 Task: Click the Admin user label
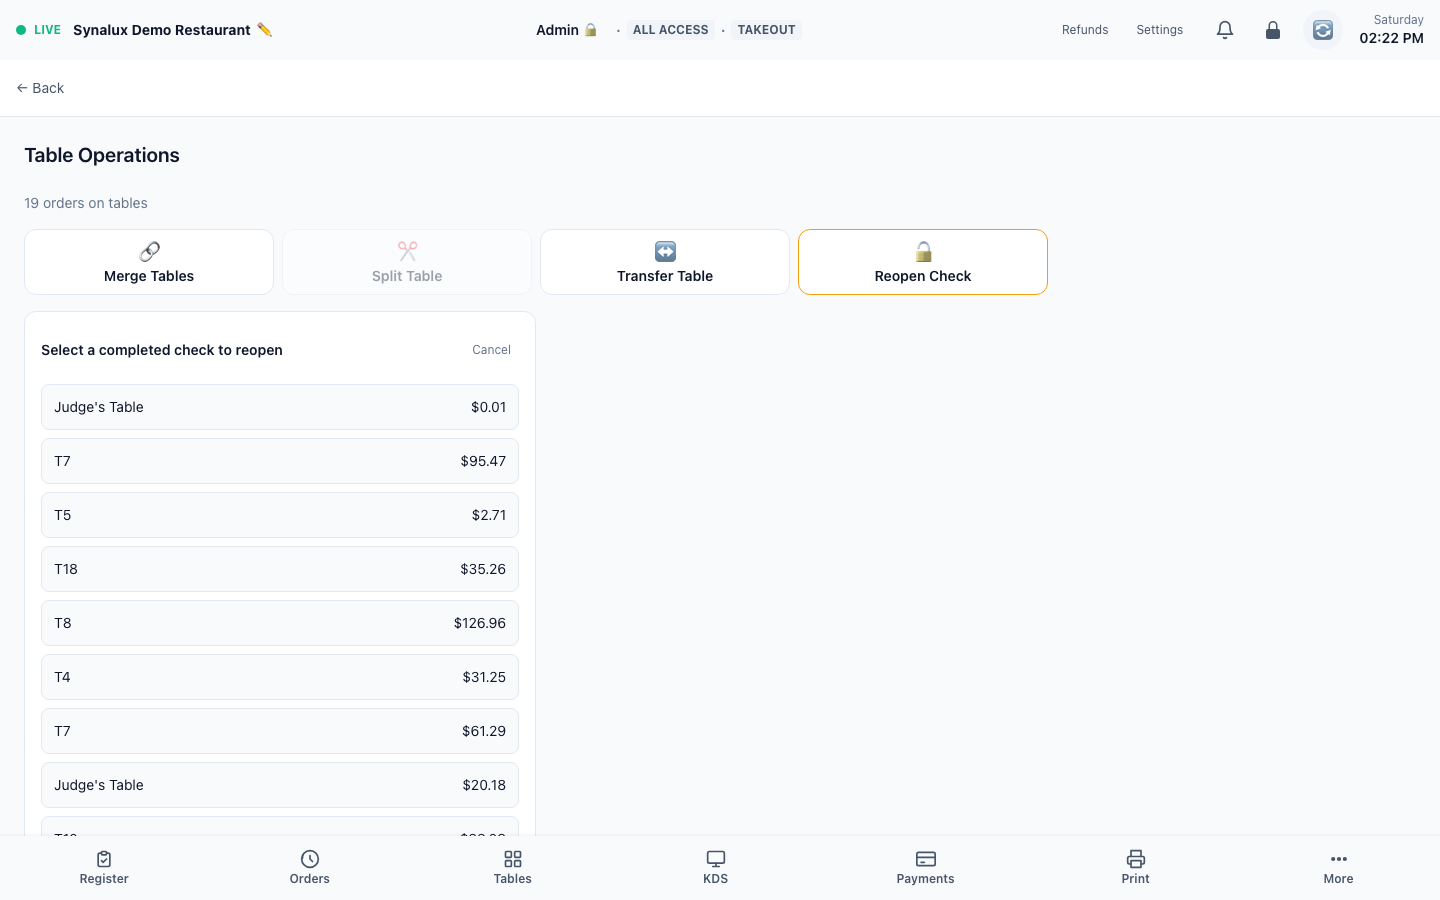(x=557, y=30)
